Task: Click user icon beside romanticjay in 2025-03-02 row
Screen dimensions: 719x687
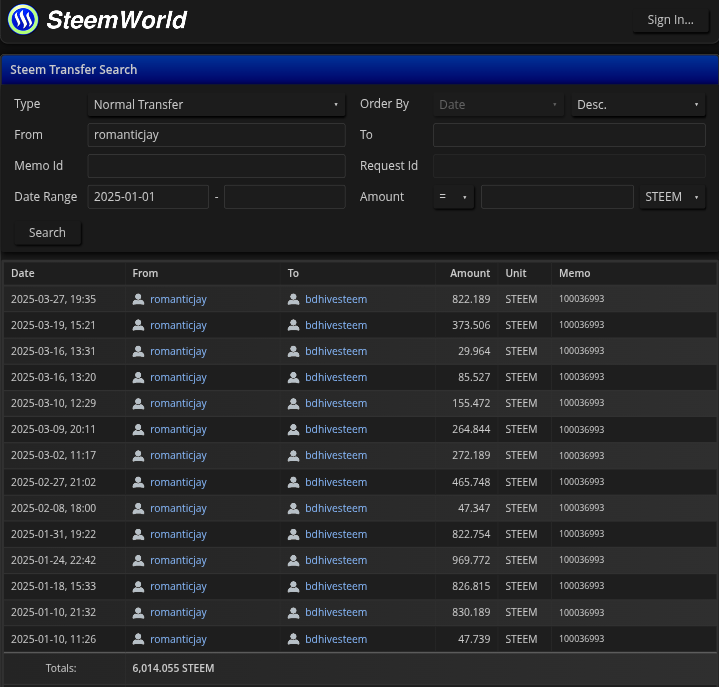Action: (x=138, y=455)
